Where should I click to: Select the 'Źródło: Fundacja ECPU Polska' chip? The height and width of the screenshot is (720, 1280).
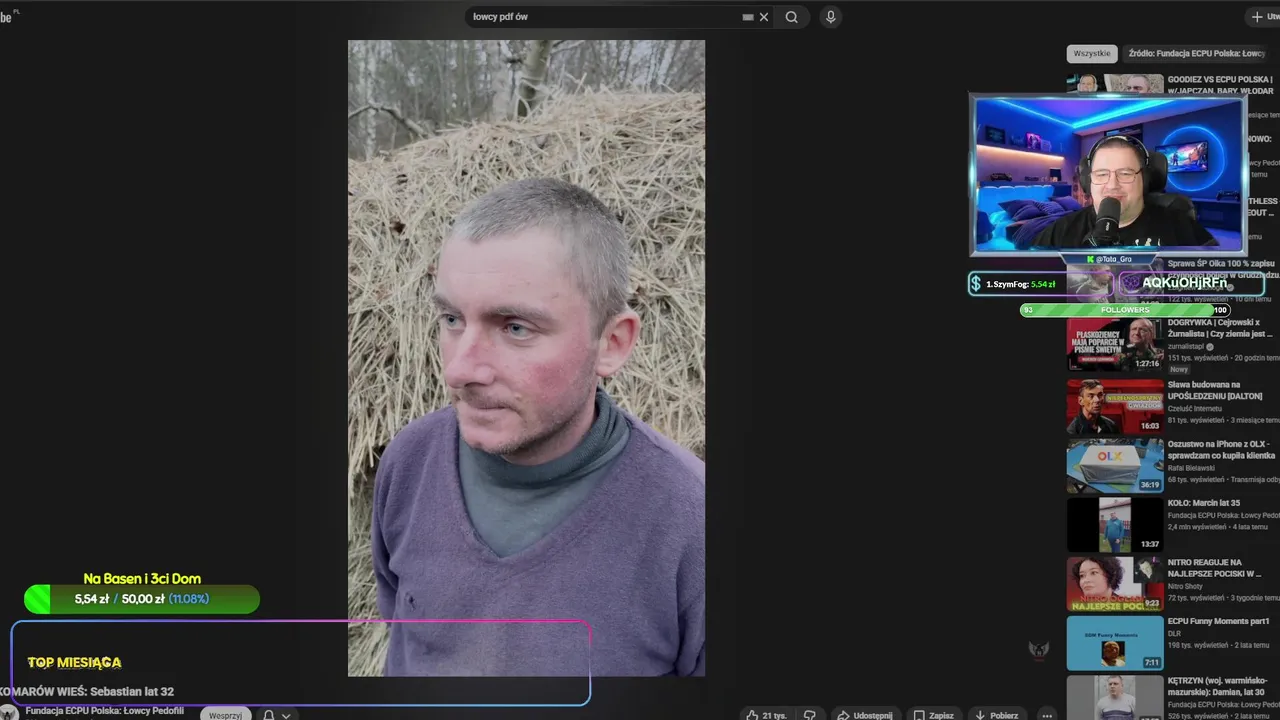[1197, 53]
